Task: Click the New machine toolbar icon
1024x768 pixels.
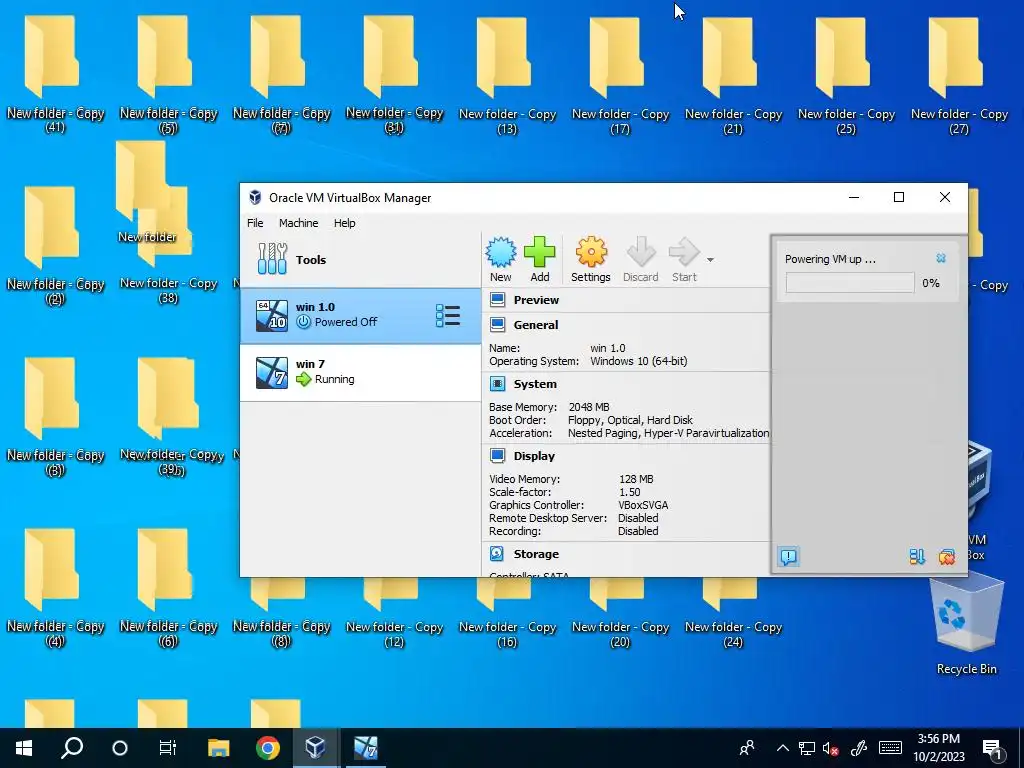Action: 501,260
